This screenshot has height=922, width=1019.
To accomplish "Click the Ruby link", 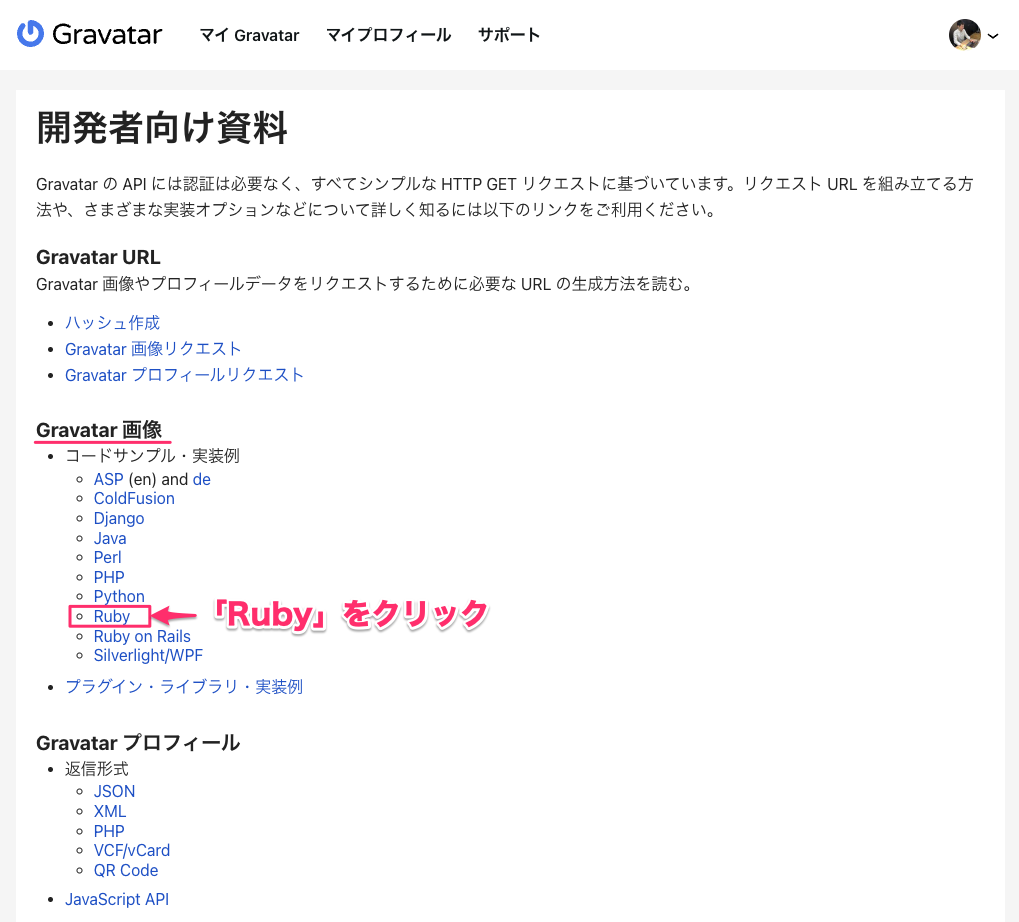I will pos(112,616).
